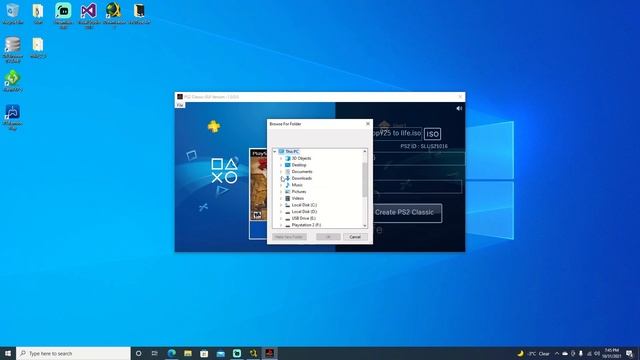Select Videos folder in the tree
The image size is (640, 360).
[x=298, y=198]
